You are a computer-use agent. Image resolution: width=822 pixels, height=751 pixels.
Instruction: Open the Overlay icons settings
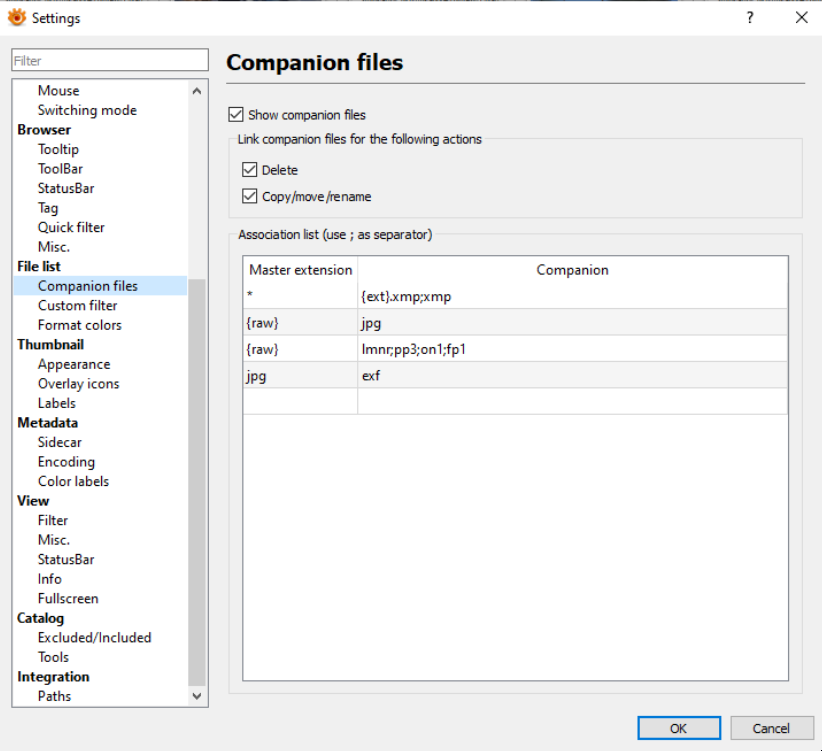78,384
